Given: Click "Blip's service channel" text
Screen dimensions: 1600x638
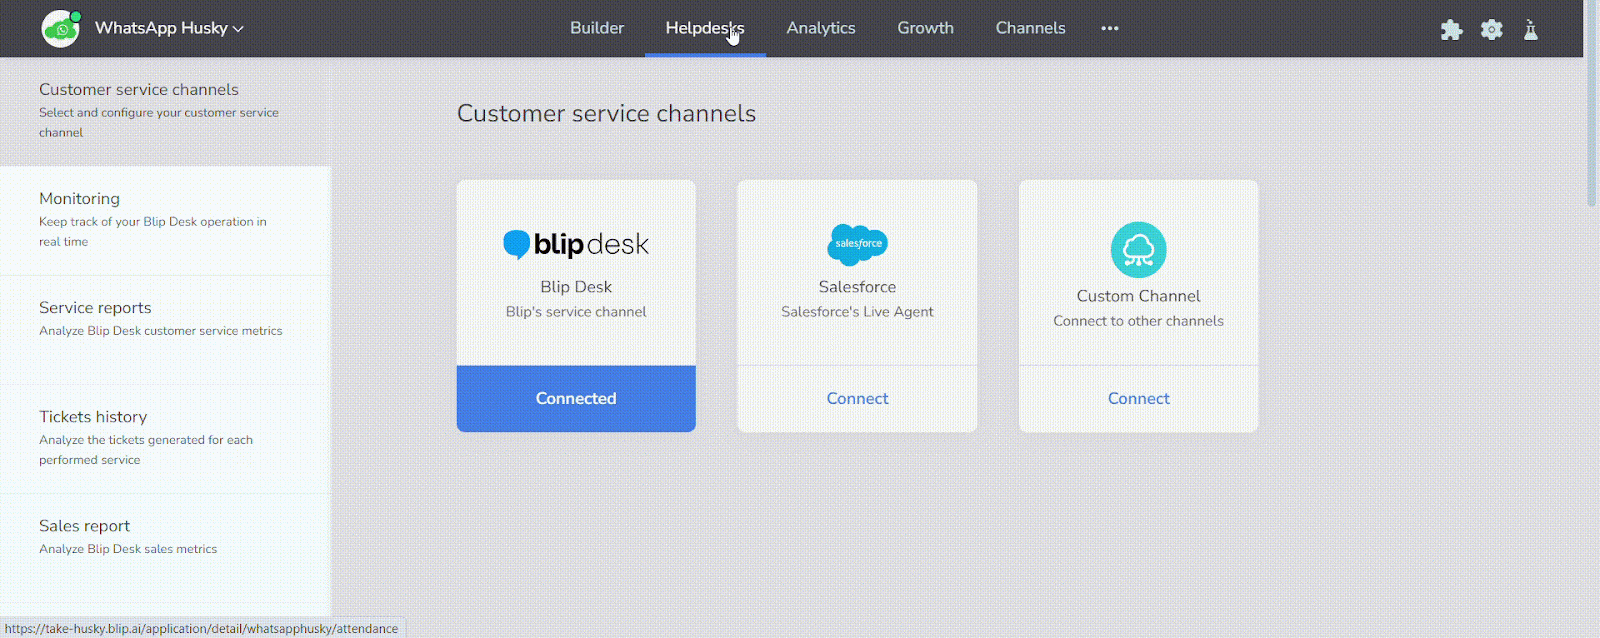Looking at the screenshot, I should click(576, 312).
